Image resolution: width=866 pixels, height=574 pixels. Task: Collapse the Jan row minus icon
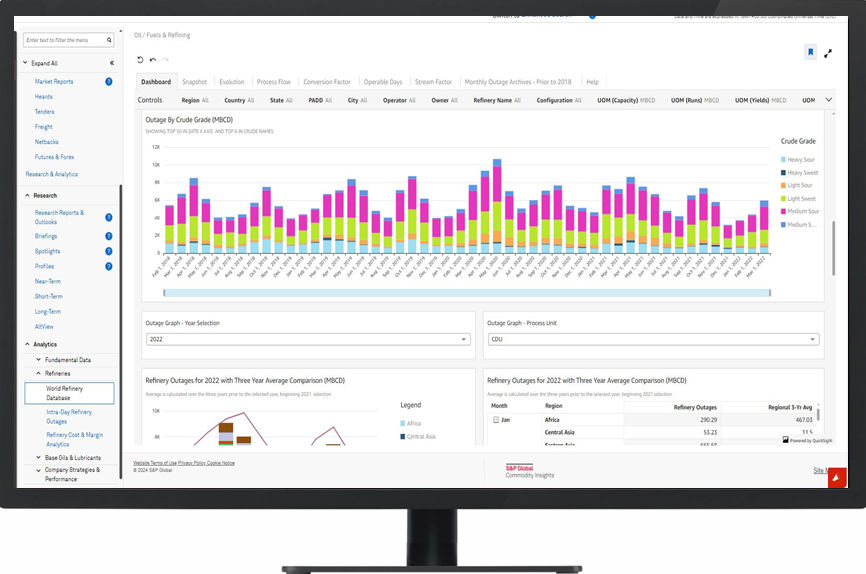(496, 420)
